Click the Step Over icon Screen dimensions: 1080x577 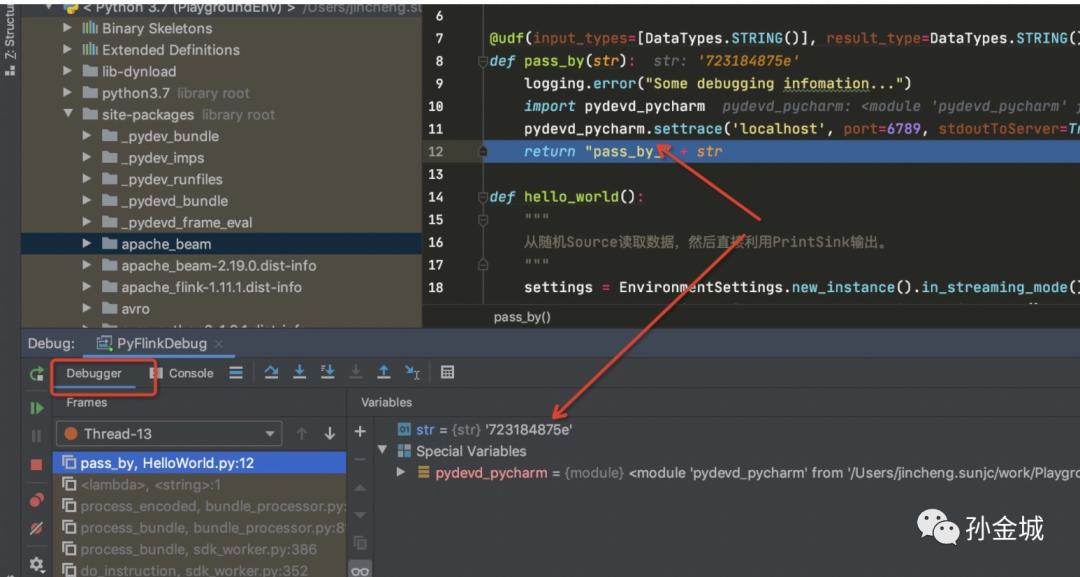(x=271, y=373)
